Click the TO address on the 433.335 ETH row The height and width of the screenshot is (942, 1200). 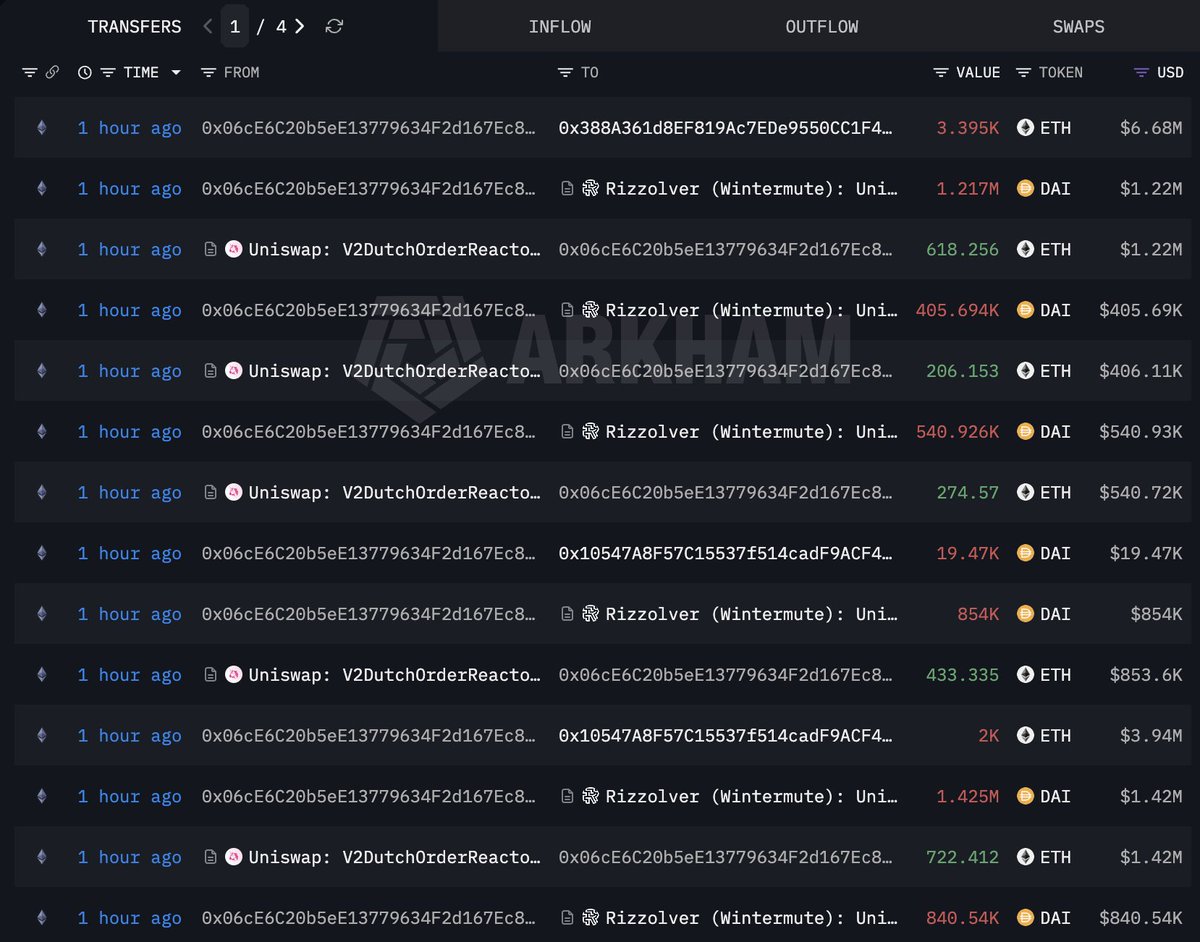[726, 675]
